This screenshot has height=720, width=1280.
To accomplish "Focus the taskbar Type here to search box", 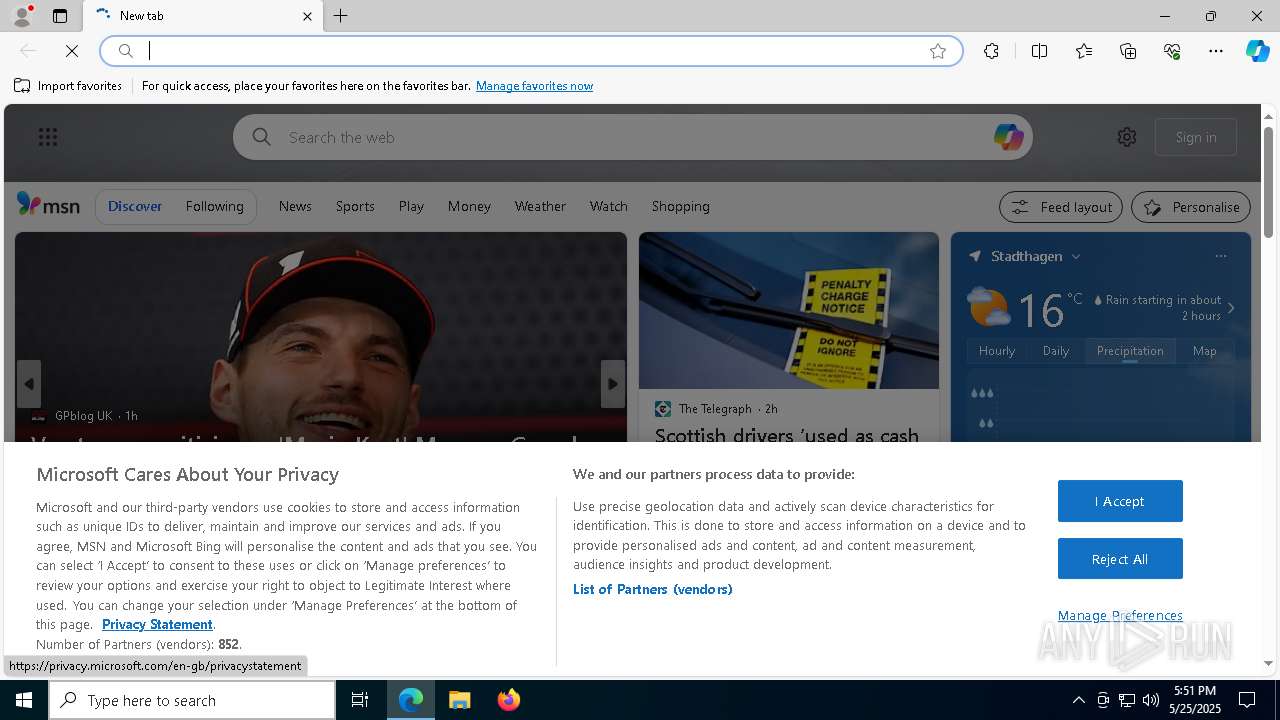I will (x=192, y=700).
